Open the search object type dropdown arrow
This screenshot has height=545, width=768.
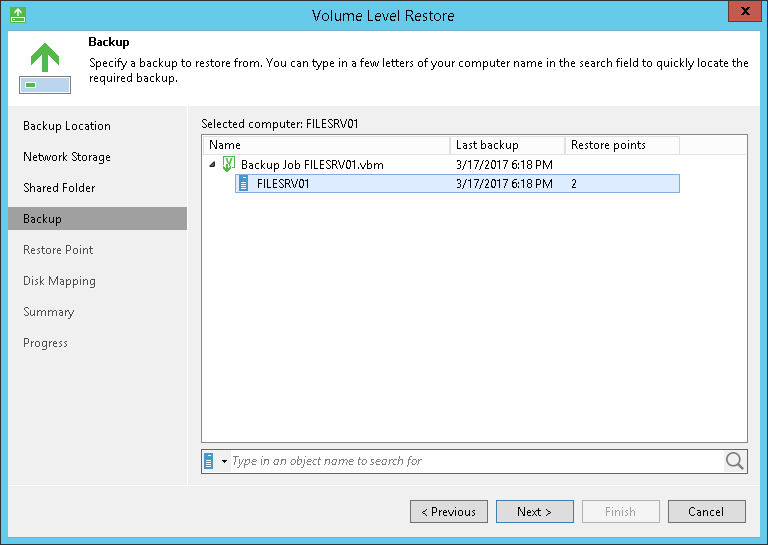pos(224,461)
